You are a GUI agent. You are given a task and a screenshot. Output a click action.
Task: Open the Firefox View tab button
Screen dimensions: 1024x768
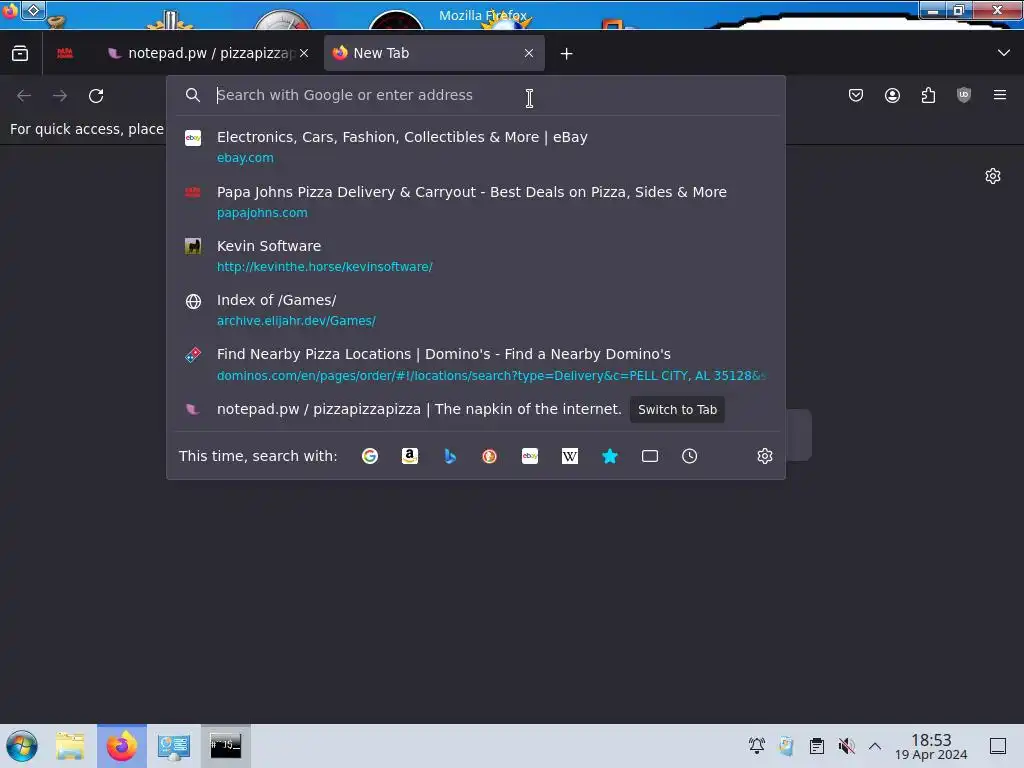(20, 54)
